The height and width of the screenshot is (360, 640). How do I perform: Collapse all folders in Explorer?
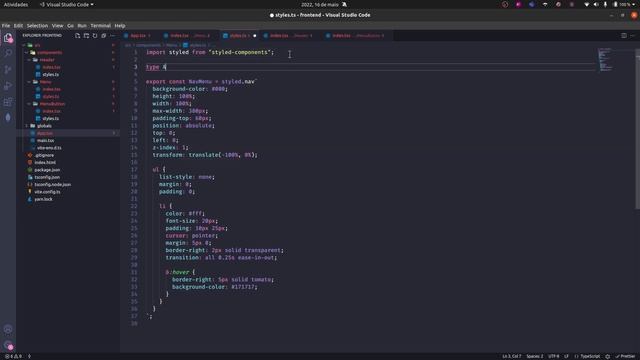coord(103,36)
